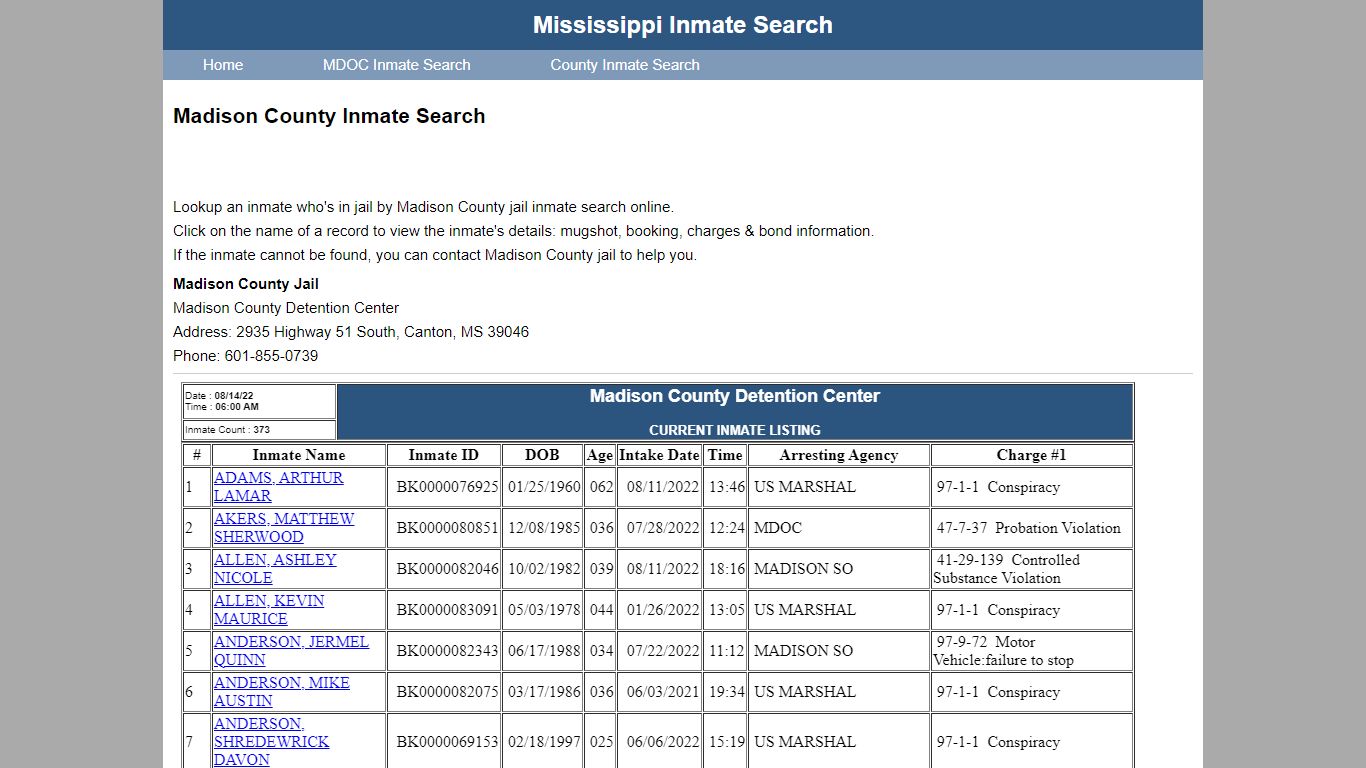
Task: Open record for AKERS, MATTHEW SHERWOOD
Action: 284,528
